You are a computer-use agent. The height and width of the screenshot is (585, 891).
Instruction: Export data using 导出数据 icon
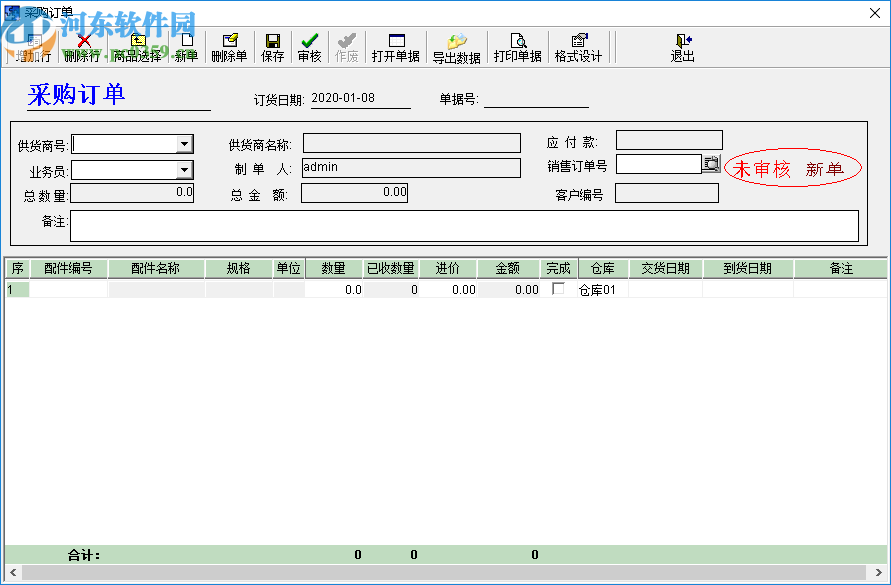pos(457,48)
